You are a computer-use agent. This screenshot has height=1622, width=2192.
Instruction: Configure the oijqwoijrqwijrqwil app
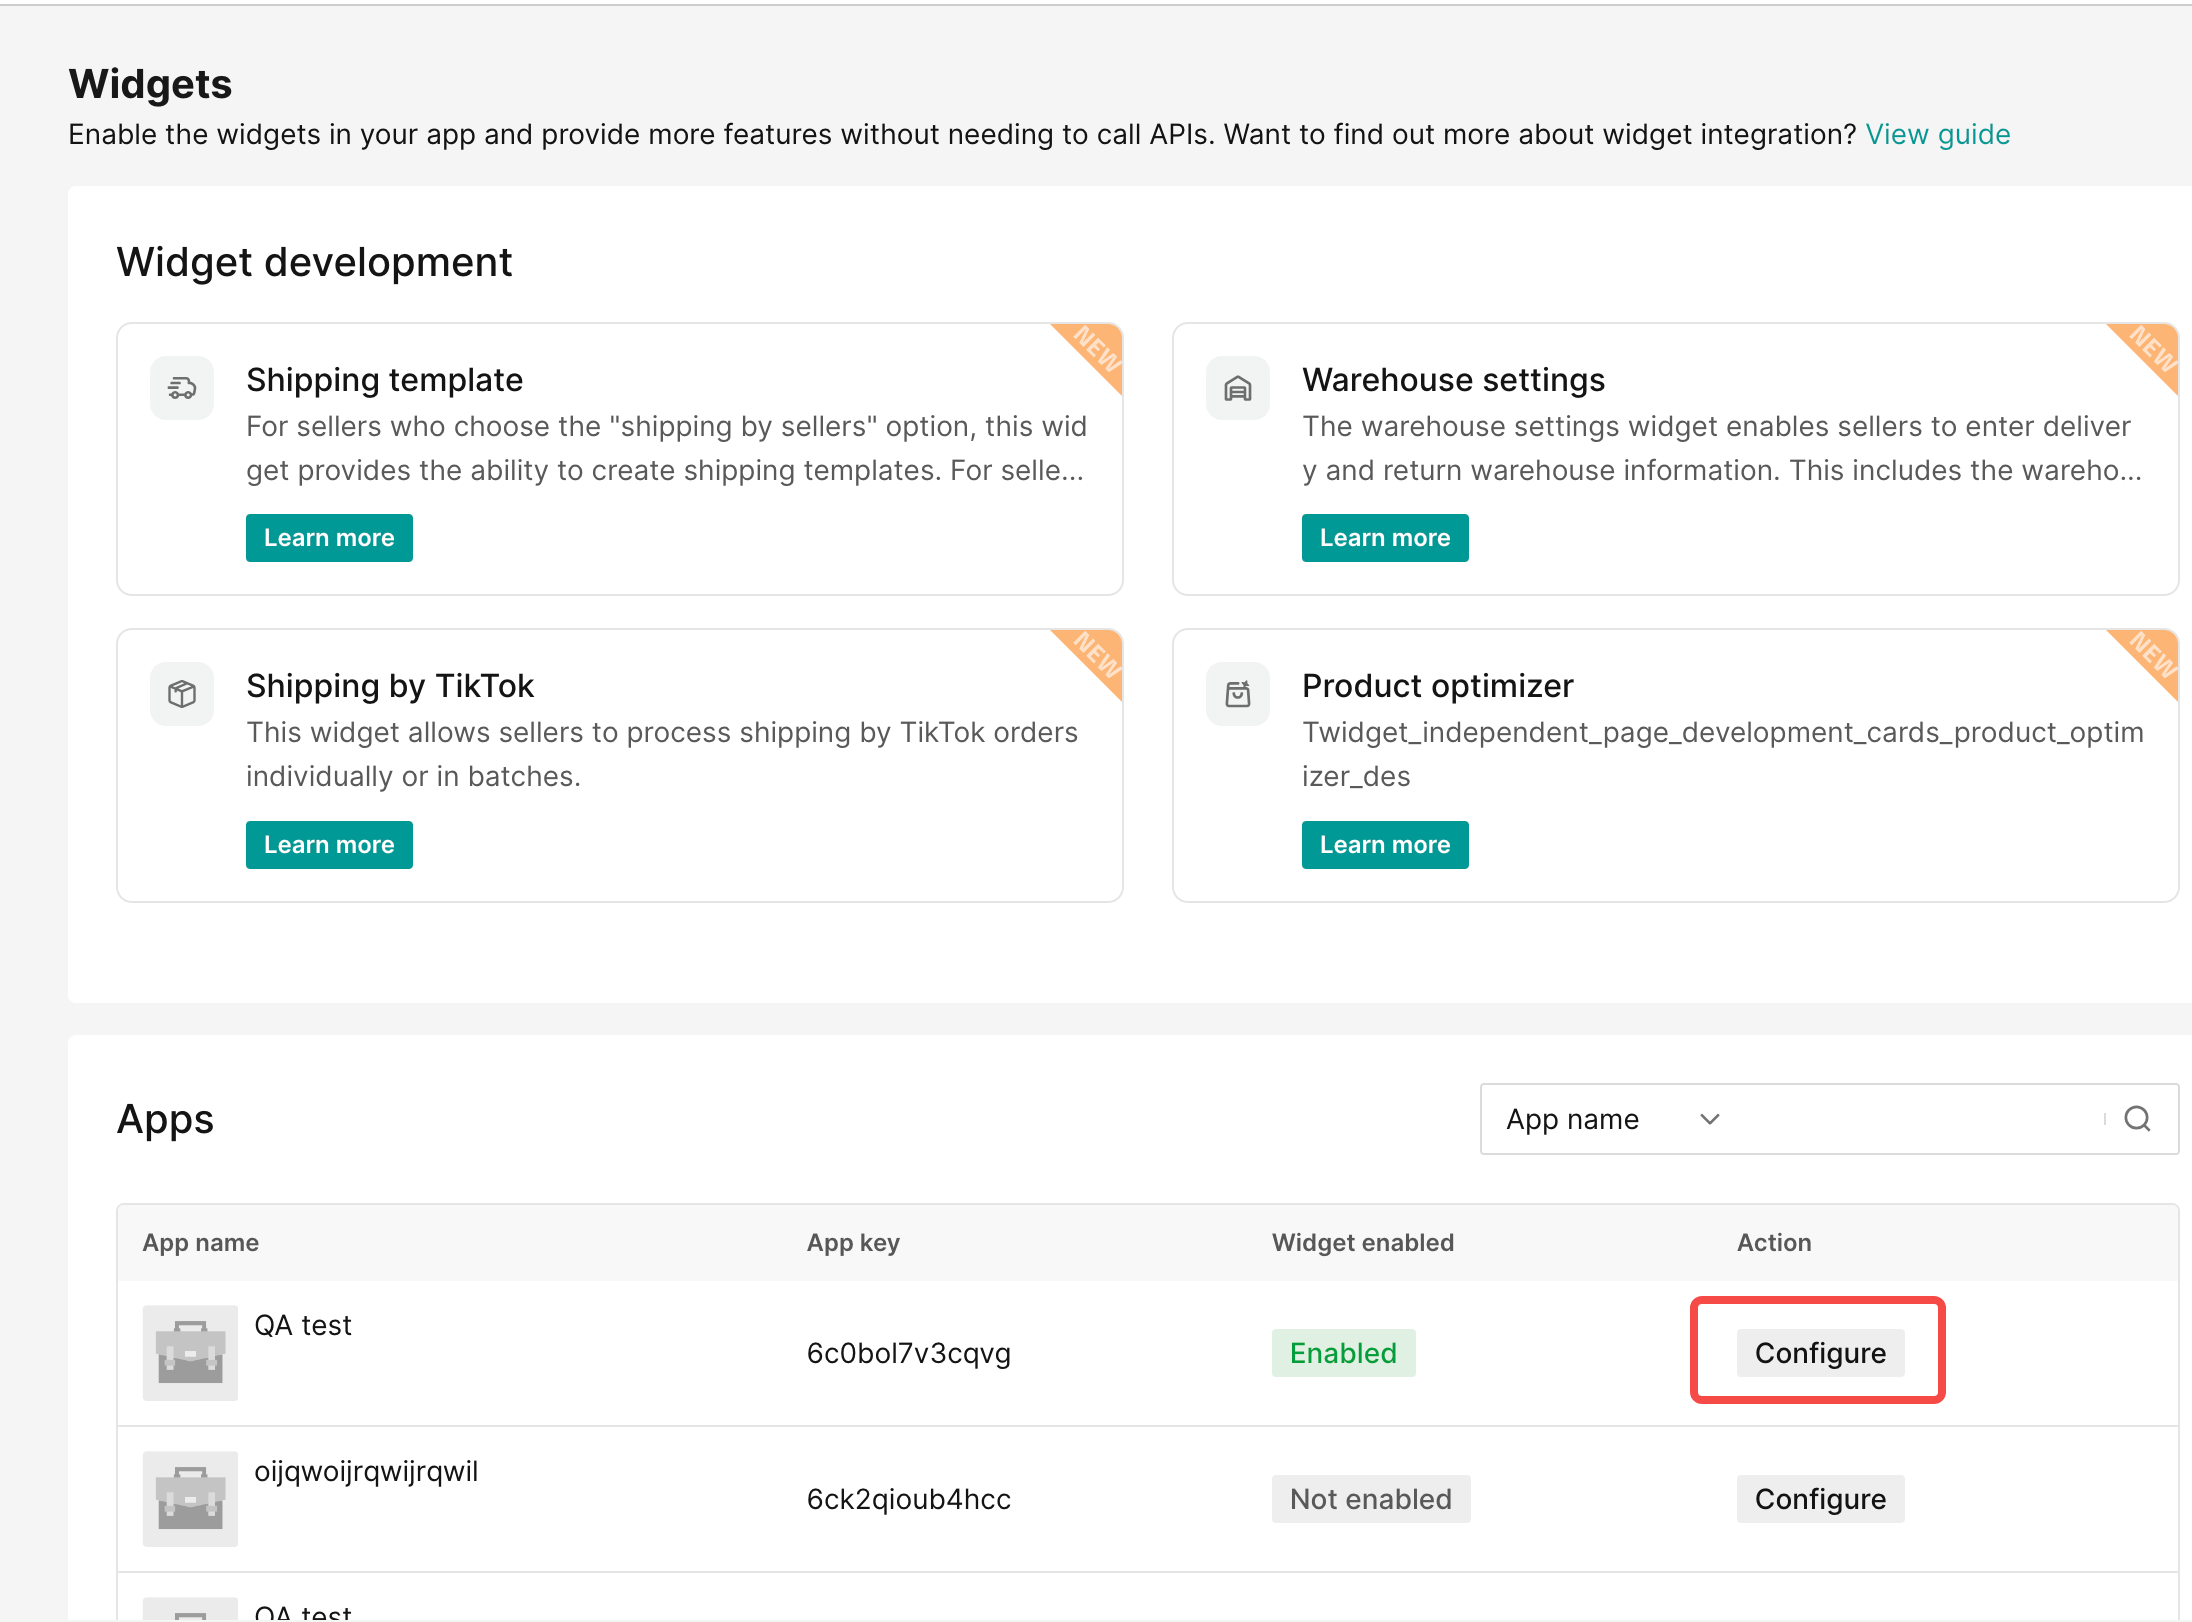pyautogui.click(x=1820, y=1499)
